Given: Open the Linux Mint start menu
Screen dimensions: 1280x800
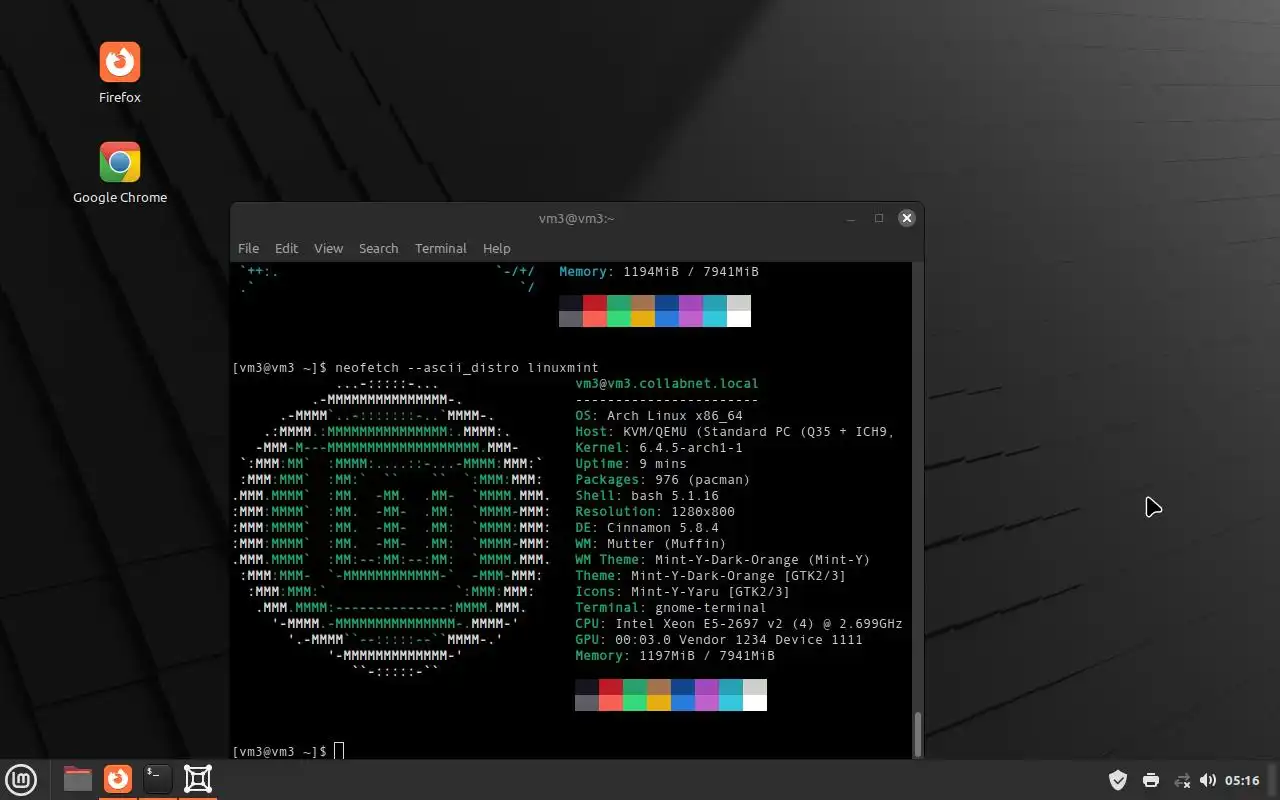Looking at the screenshot, I should click(22, 779).
